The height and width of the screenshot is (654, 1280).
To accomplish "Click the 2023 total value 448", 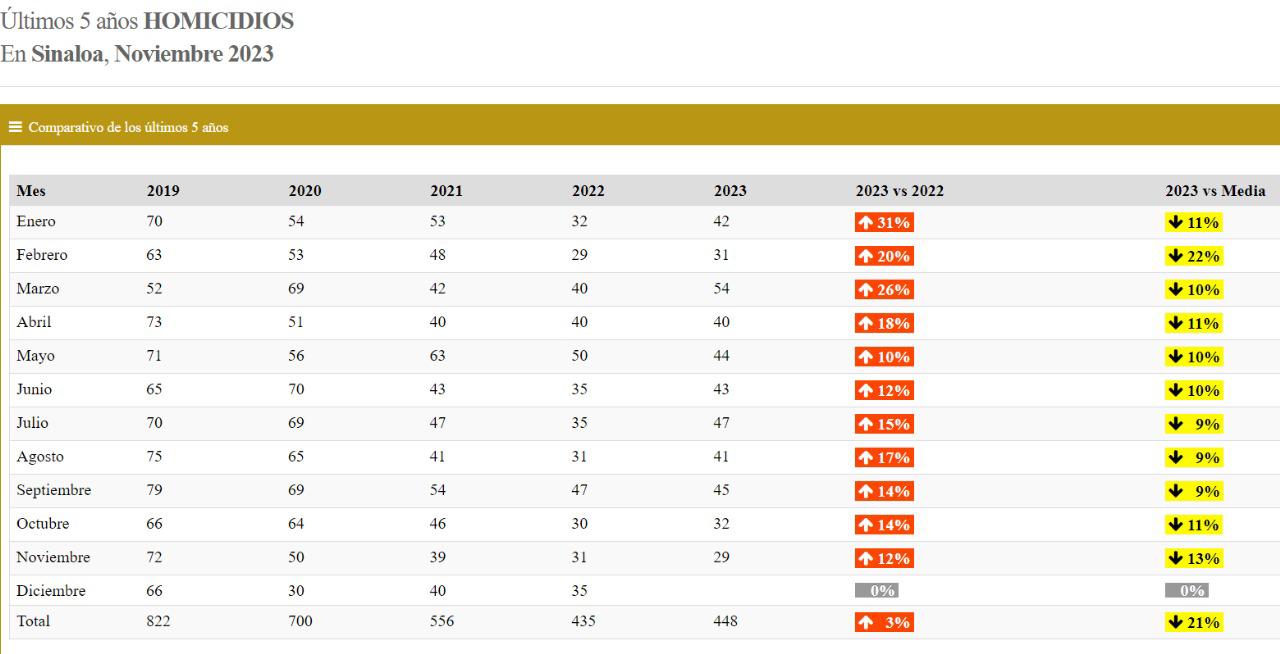I will point(726,621).
